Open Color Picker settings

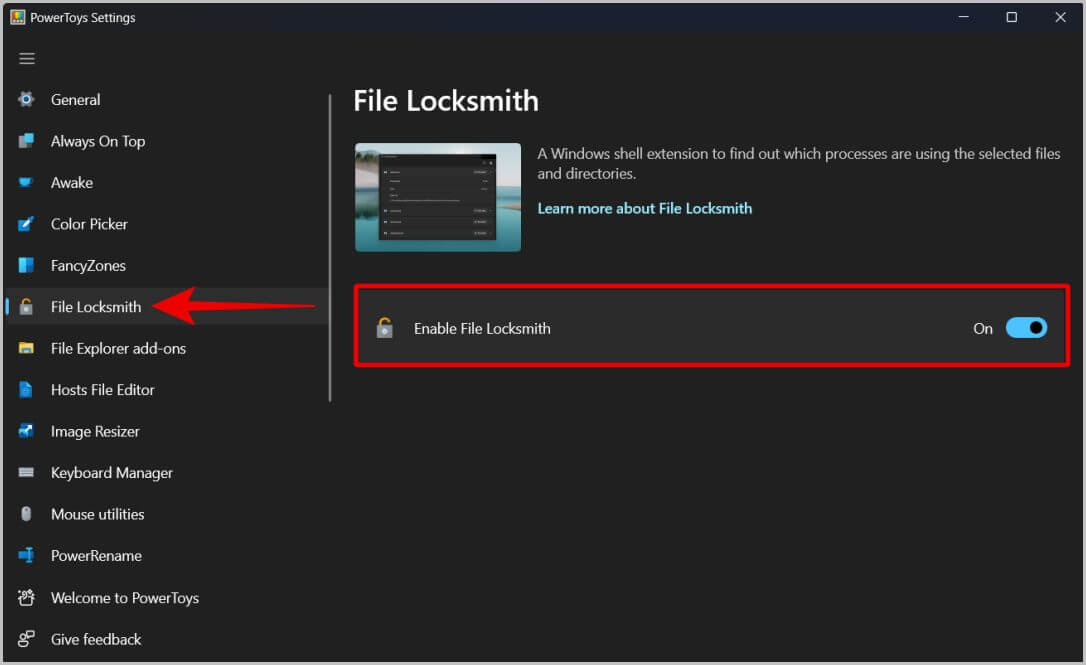click(89, 224)
